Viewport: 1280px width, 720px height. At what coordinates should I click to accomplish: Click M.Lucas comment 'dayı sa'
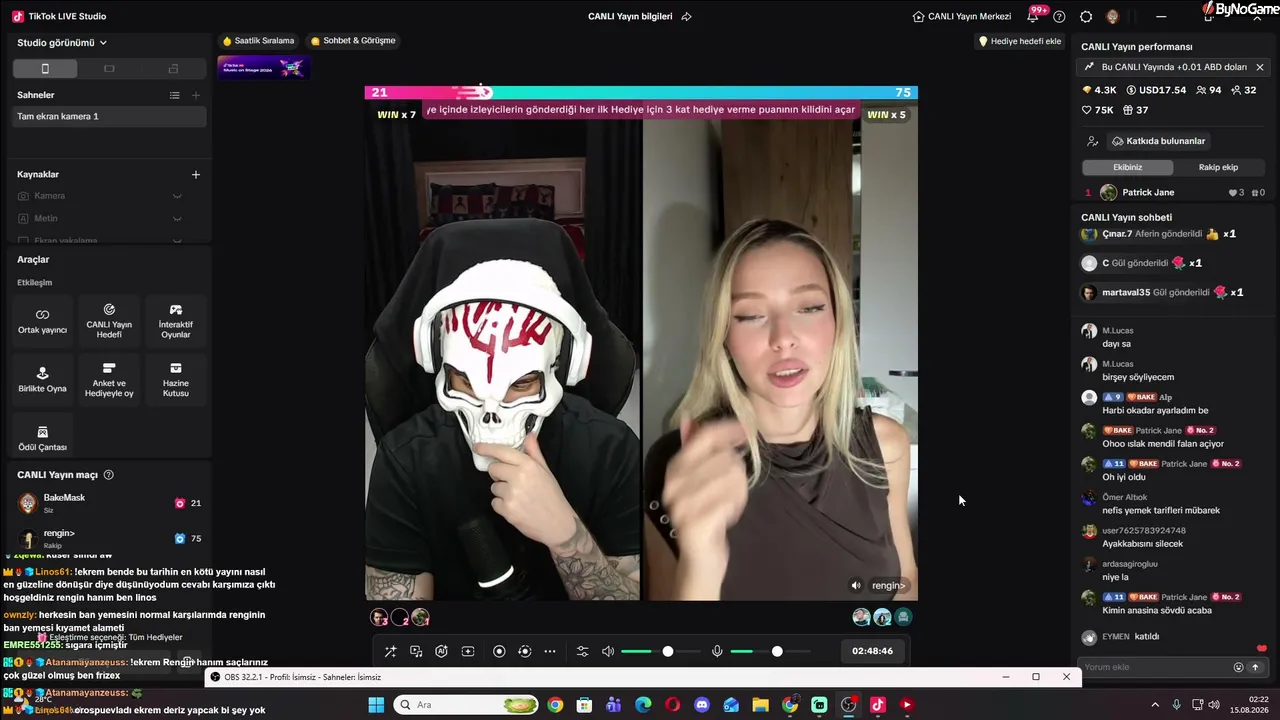pos(1118,344)
